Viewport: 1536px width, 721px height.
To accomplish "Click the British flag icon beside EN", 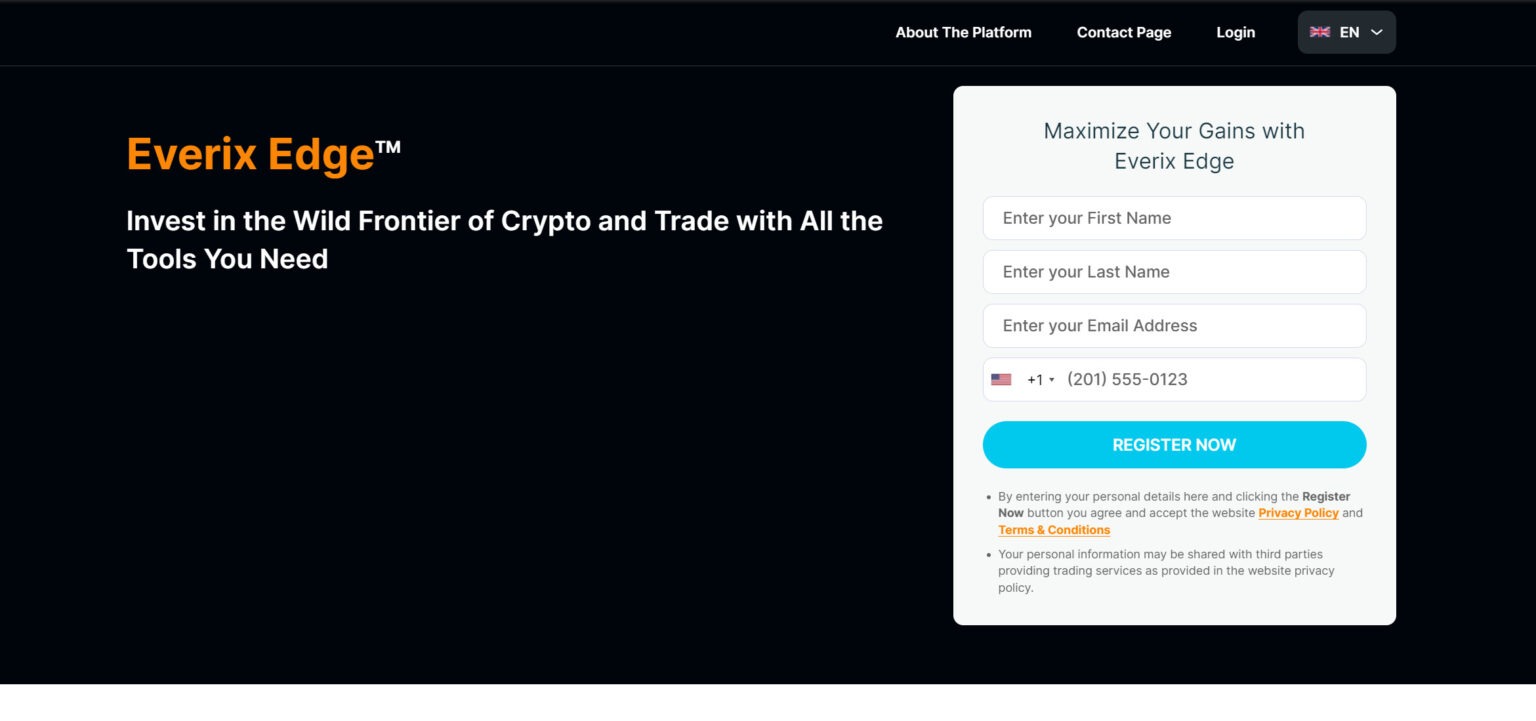I will pos(1320,31).
